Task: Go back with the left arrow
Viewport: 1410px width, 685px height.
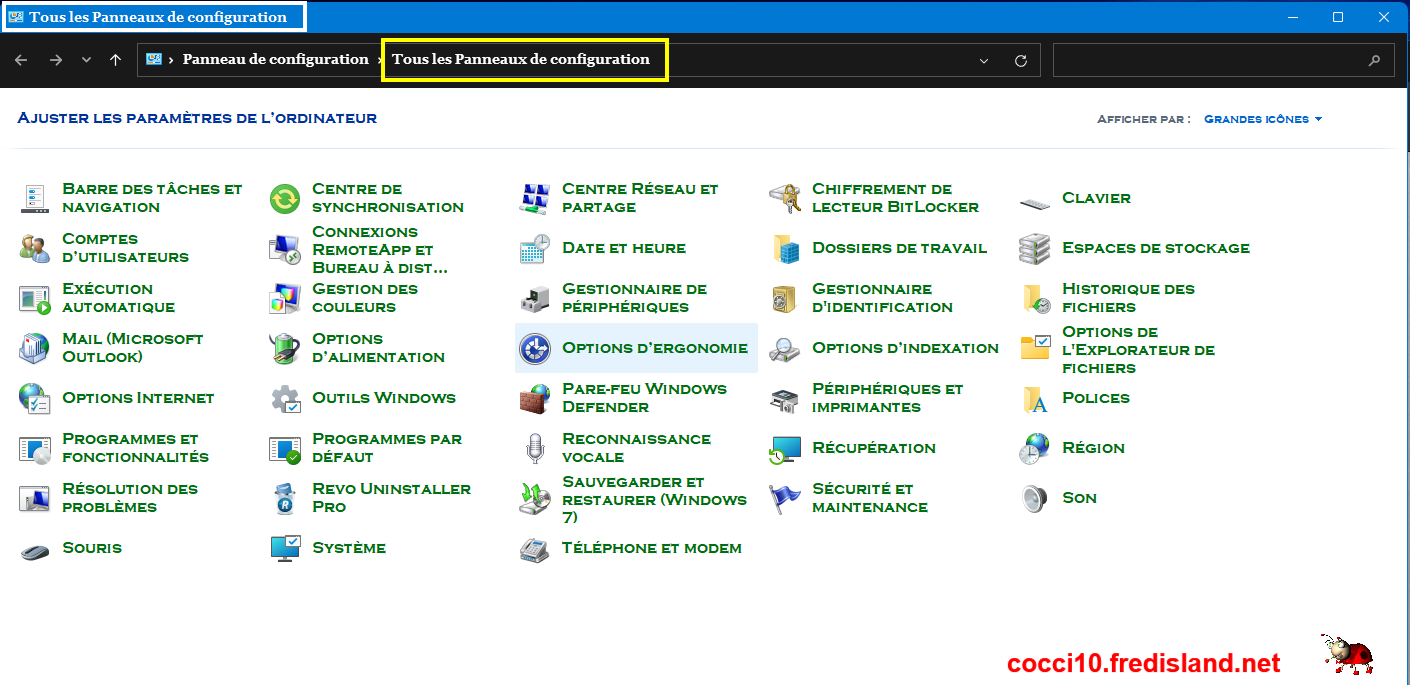Action: (x=21, y=60)
